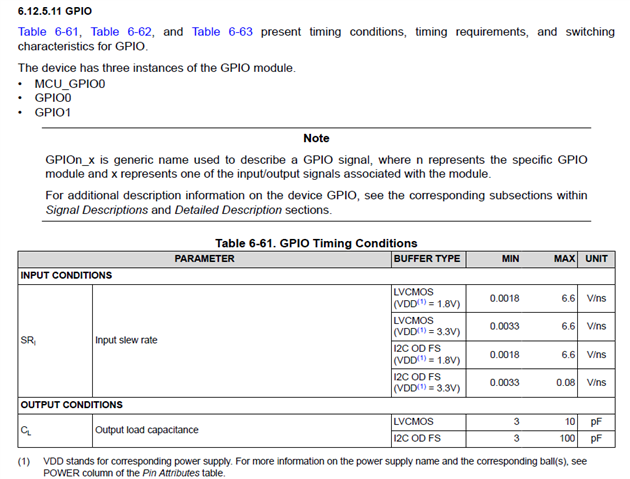The image size is (630, 479).
Task: Click the Input slew rate cell
Action: (242, 341)
